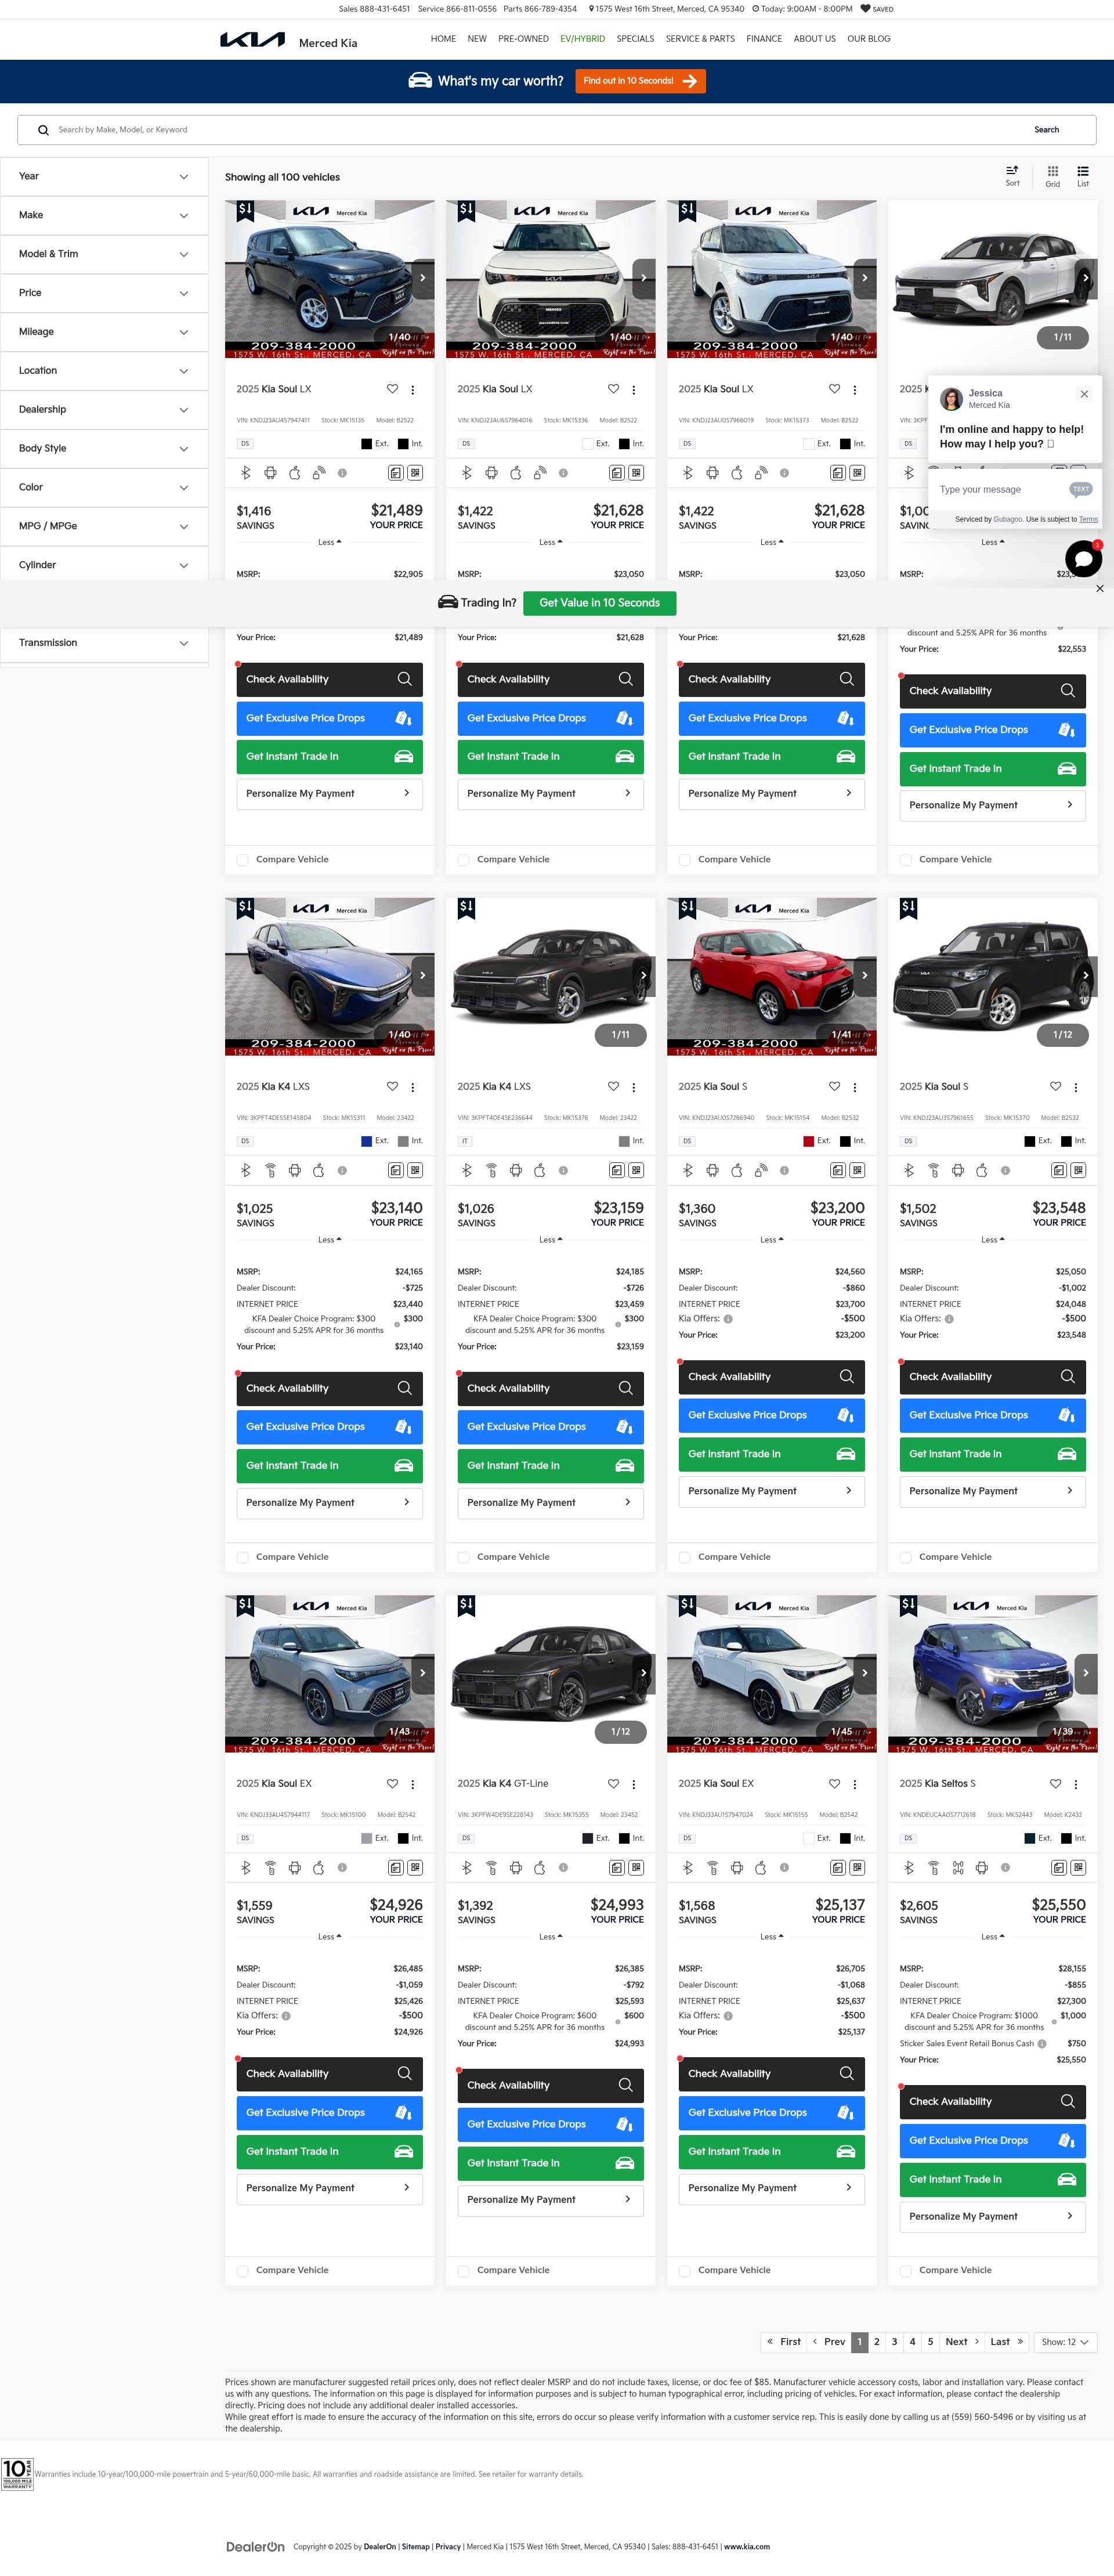Click info icon beside Sticker Sales Event Bonus Cash
The image size is (1114, 2576).
[1042, 2044]
